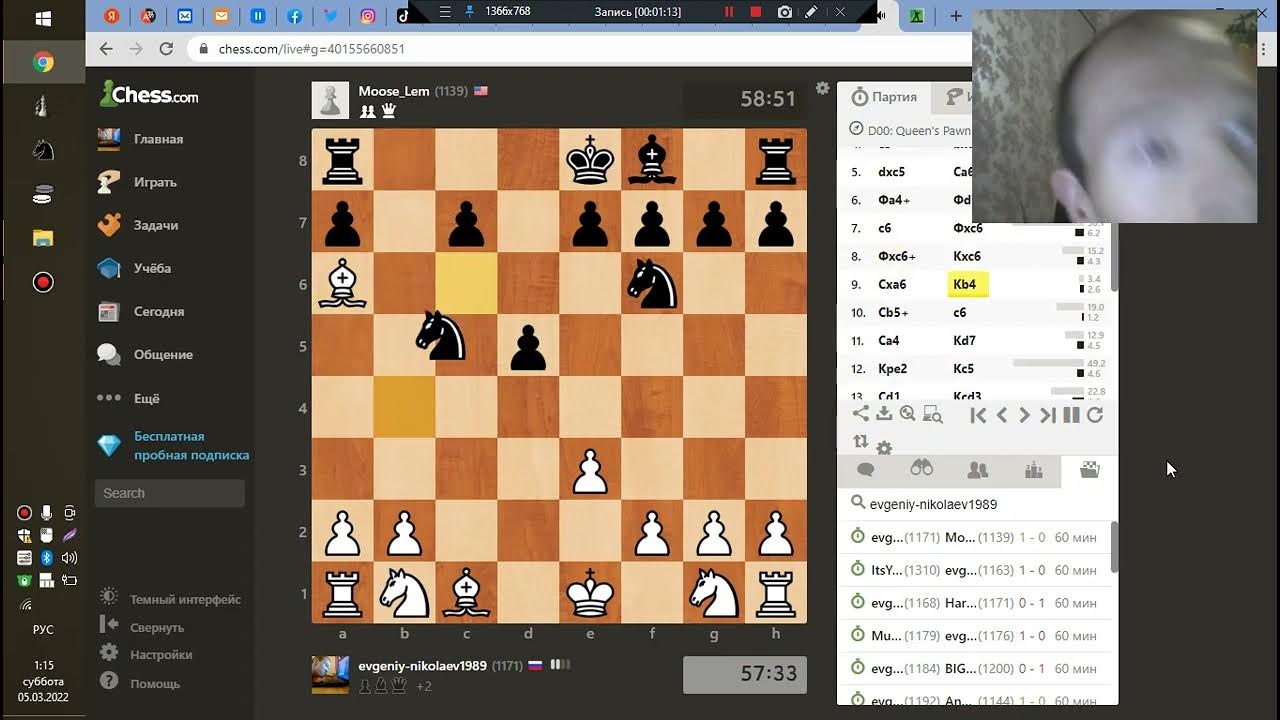Click the Bluetooth tray icon
Screen dimensions: 1280x720
[46, 558]
